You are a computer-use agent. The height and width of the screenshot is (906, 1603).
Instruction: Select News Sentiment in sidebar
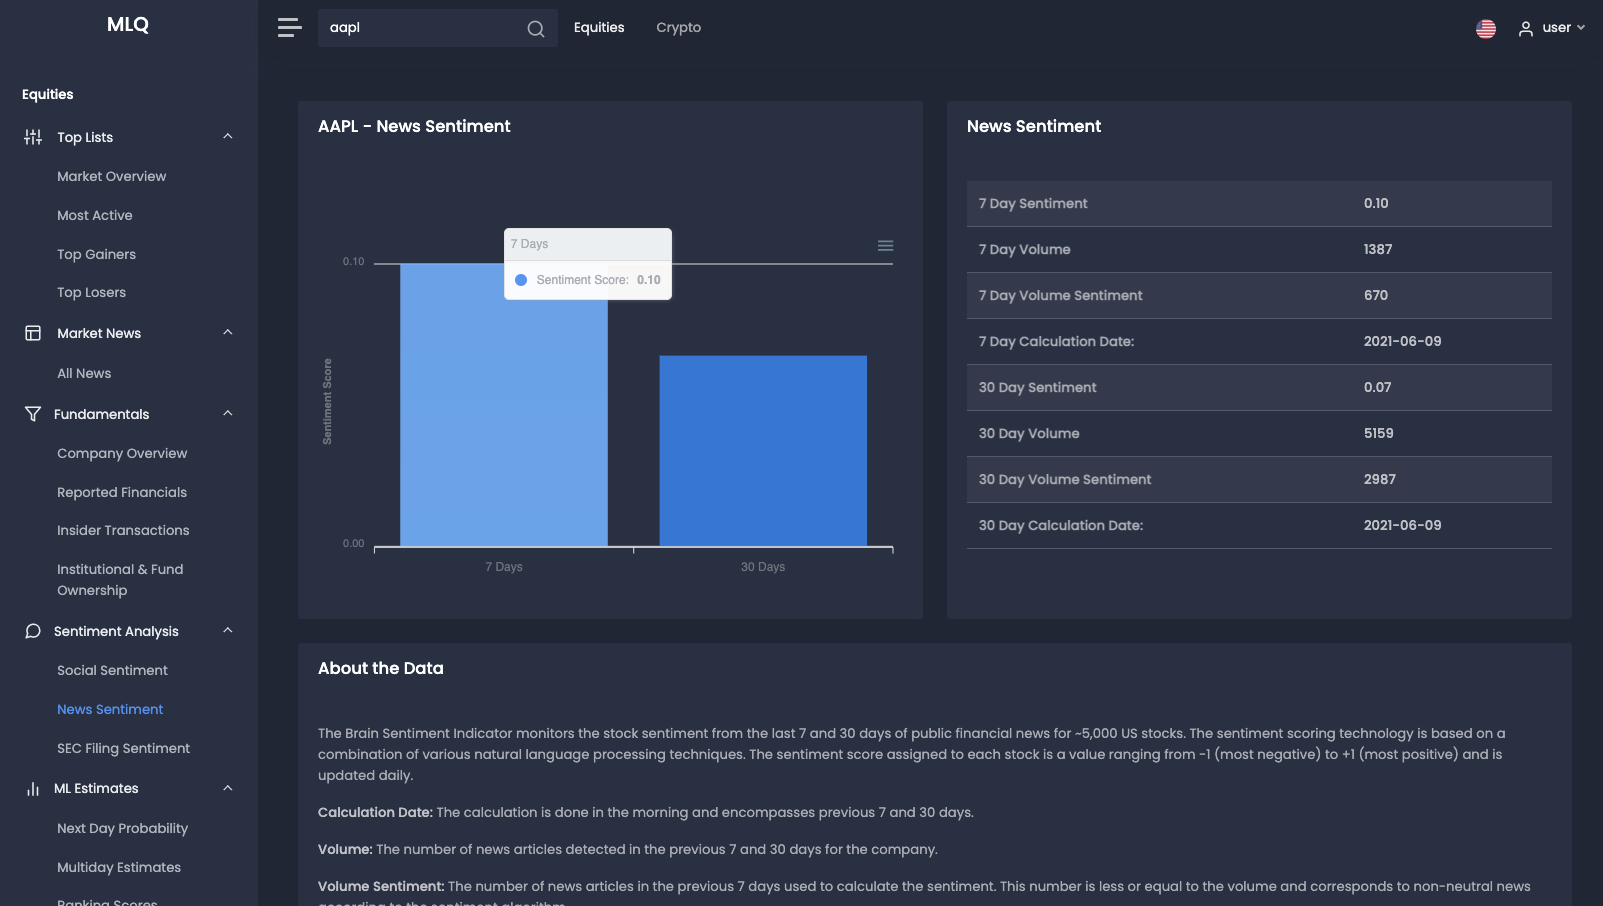[x=110, y=709]
